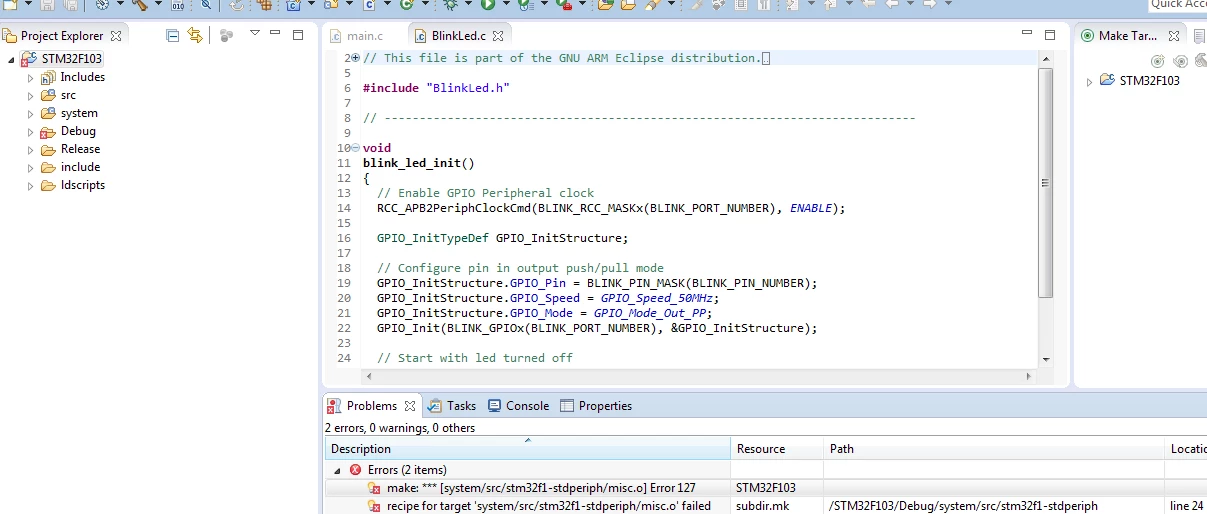Viewport: 1207px width, 514px height.
Task: Click the #include "BlinkLed.h" line
Action: [436, 88]
